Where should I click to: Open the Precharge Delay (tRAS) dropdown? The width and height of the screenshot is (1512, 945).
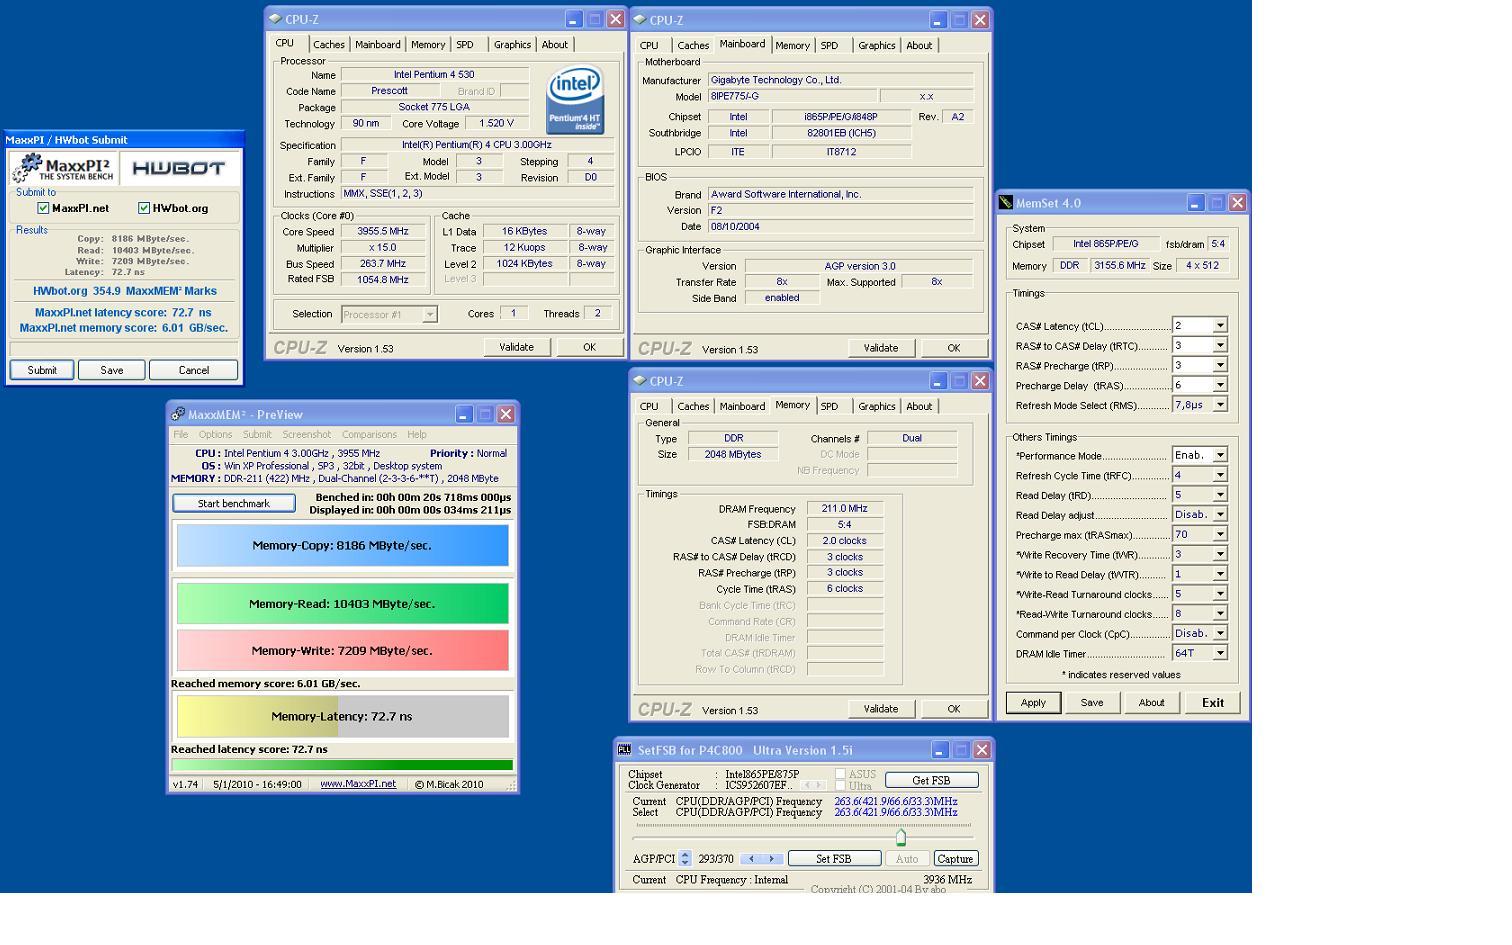(1220, 386)
